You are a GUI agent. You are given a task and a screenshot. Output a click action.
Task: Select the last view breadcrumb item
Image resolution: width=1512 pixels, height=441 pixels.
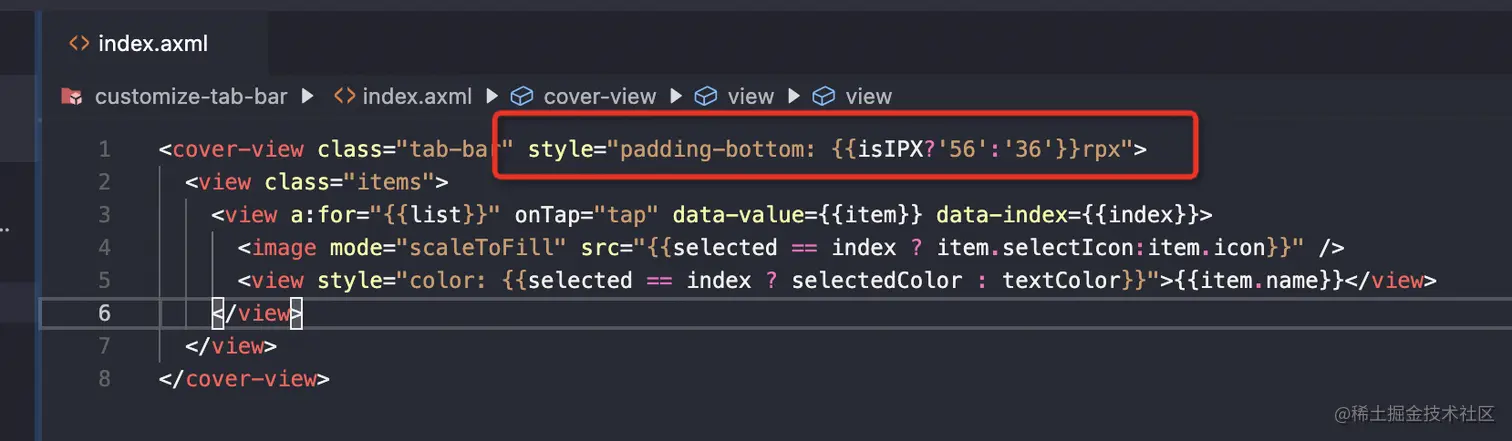[x=868, y=96]
